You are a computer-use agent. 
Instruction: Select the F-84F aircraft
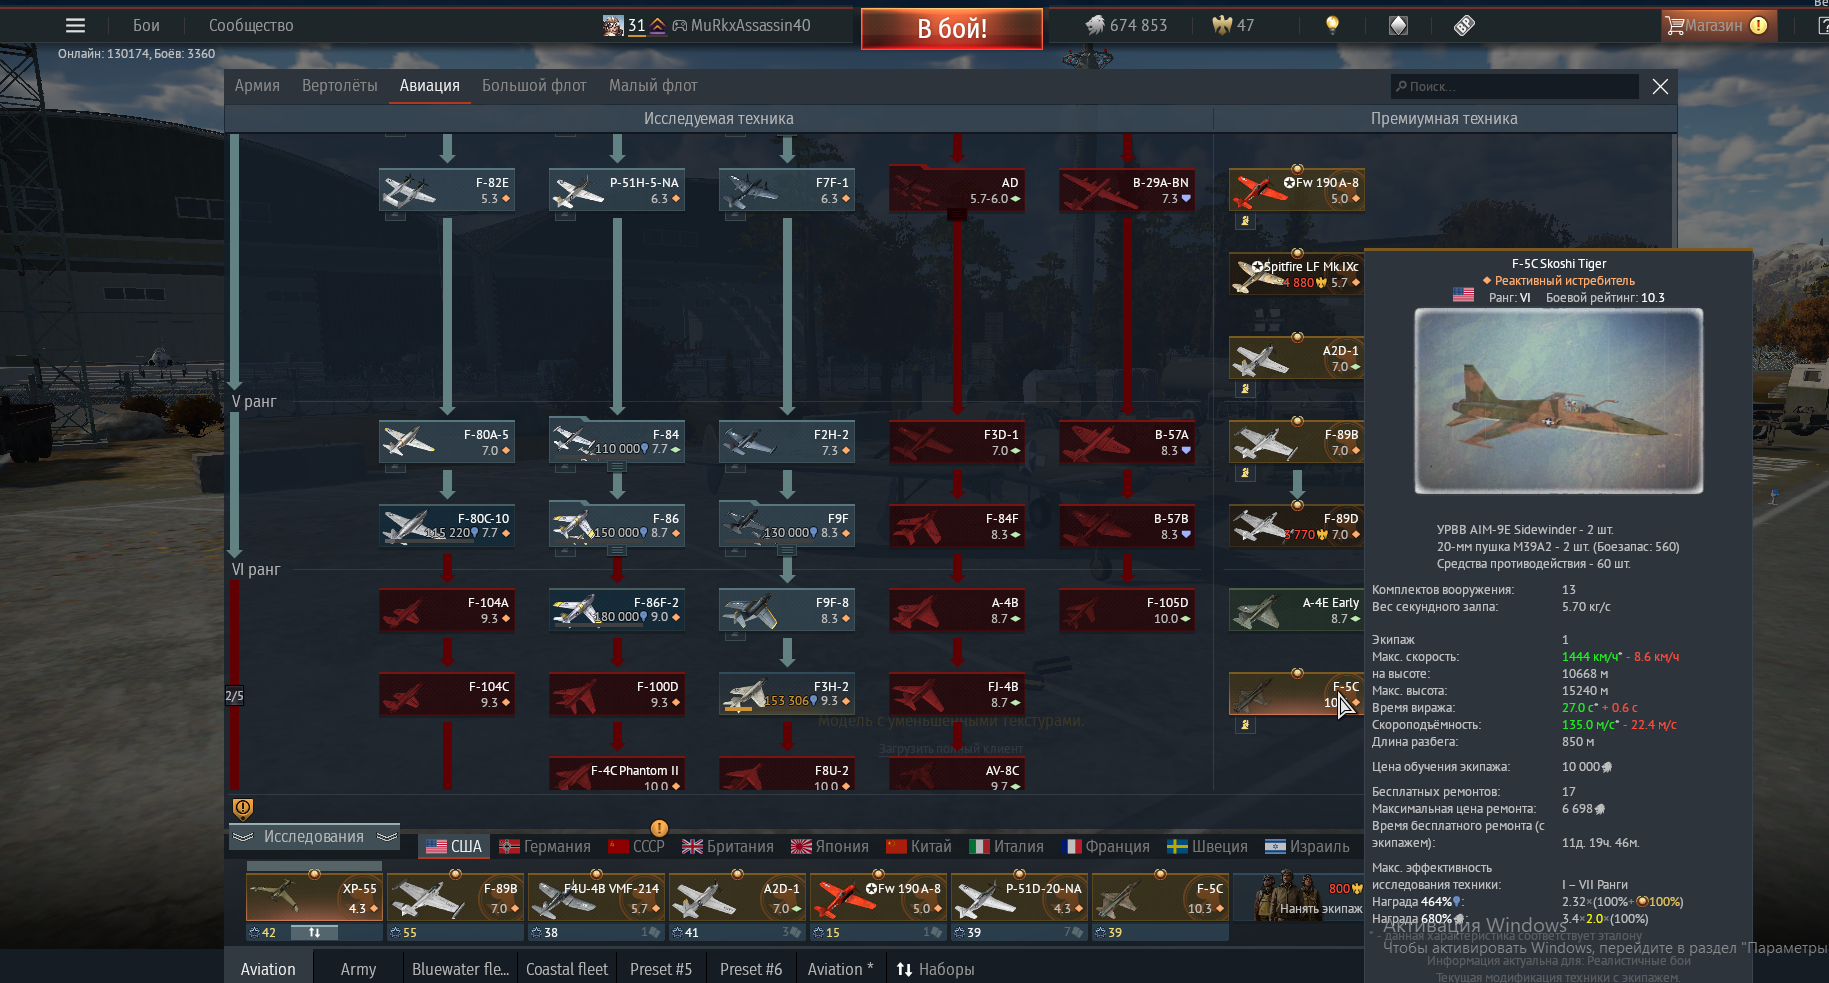tap(957, 526)
